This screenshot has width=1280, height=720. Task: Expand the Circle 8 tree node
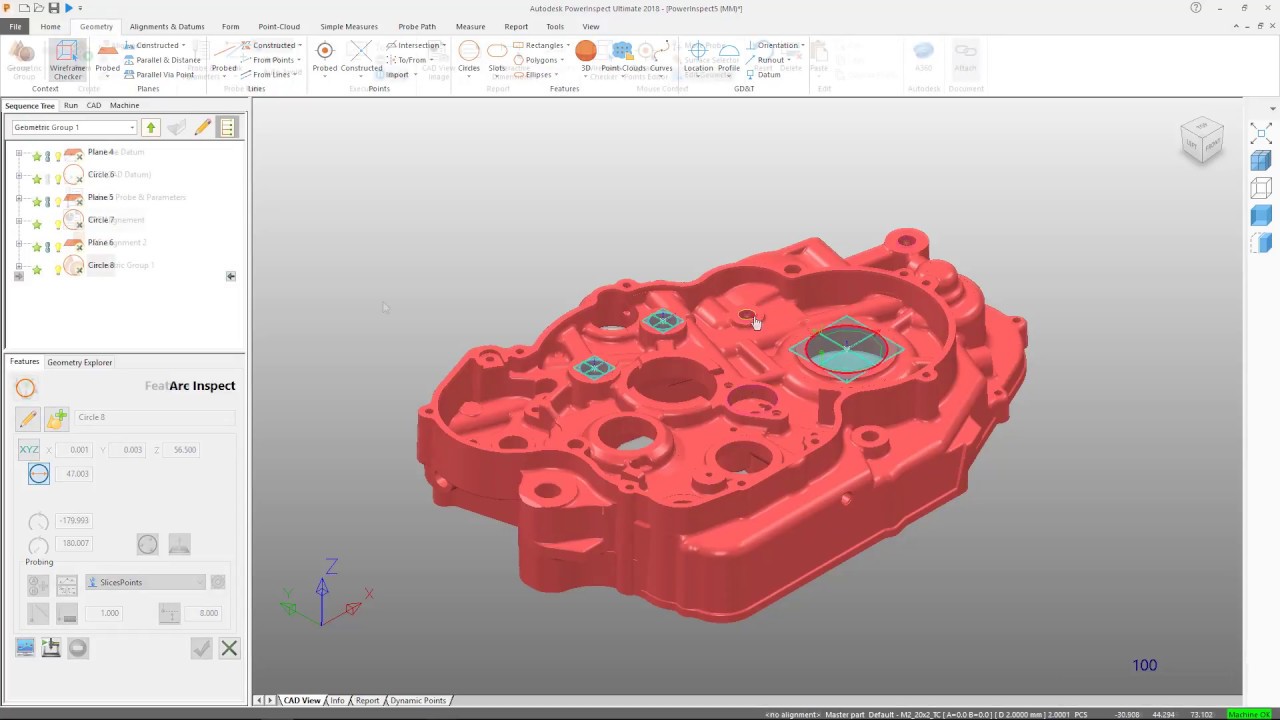19,267
